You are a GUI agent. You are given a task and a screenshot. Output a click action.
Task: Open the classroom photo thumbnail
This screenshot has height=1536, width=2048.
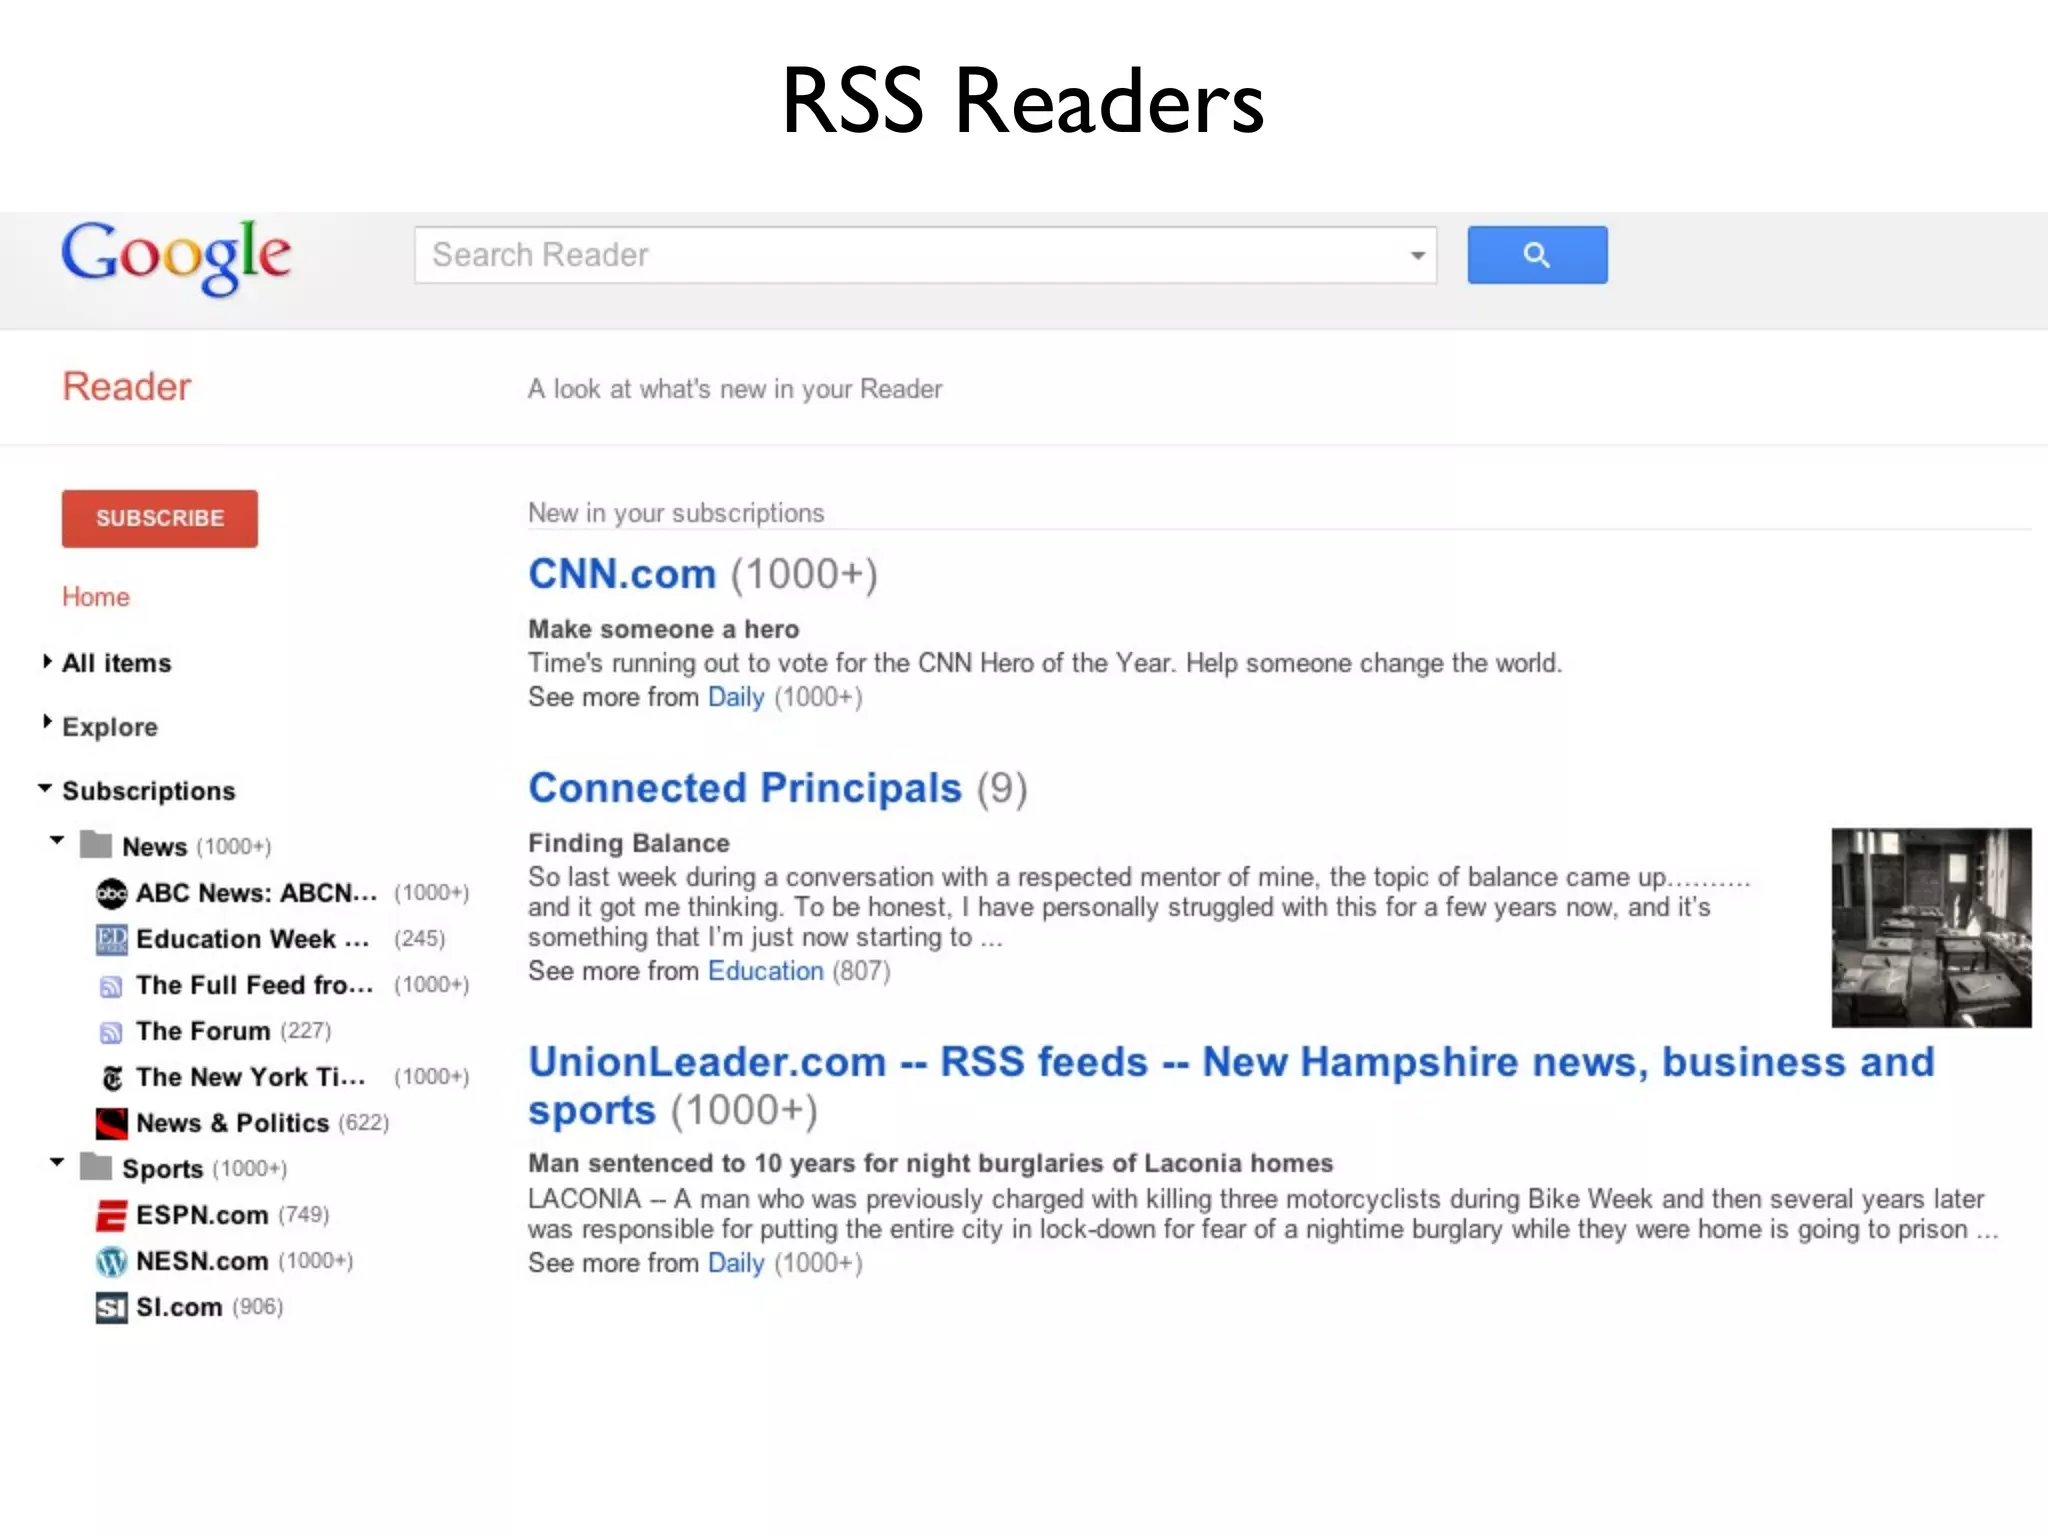coord(1931,927)
